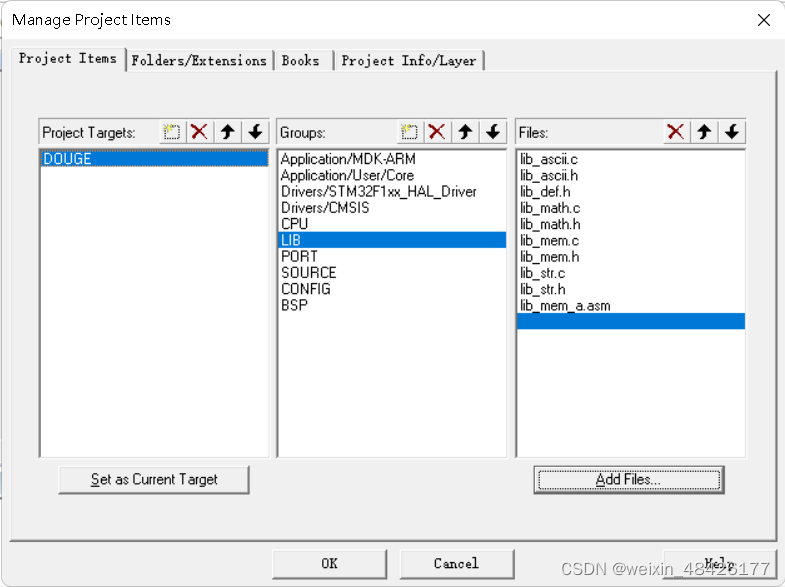Delete the selected group
Viewport: 785px width, 587px height.
(x=437, y=132)
